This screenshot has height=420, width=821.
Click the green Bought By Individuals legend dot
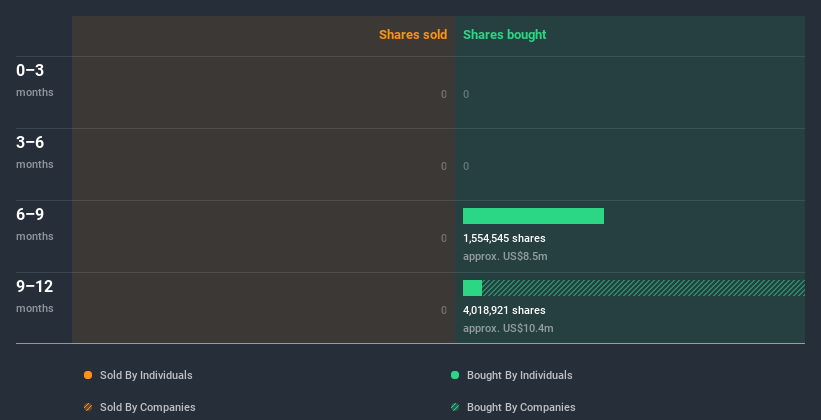(455, 375)
